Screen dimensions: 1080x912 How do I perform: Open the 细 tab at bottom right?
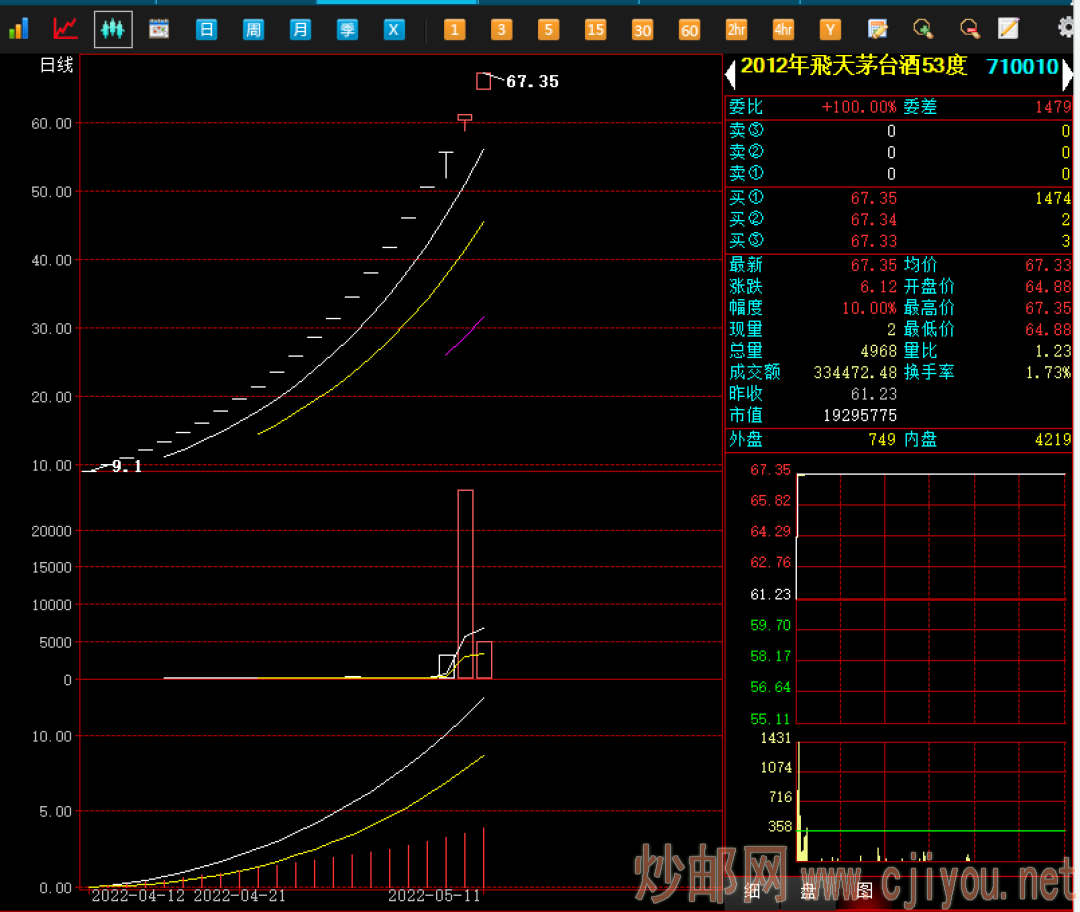751,890
